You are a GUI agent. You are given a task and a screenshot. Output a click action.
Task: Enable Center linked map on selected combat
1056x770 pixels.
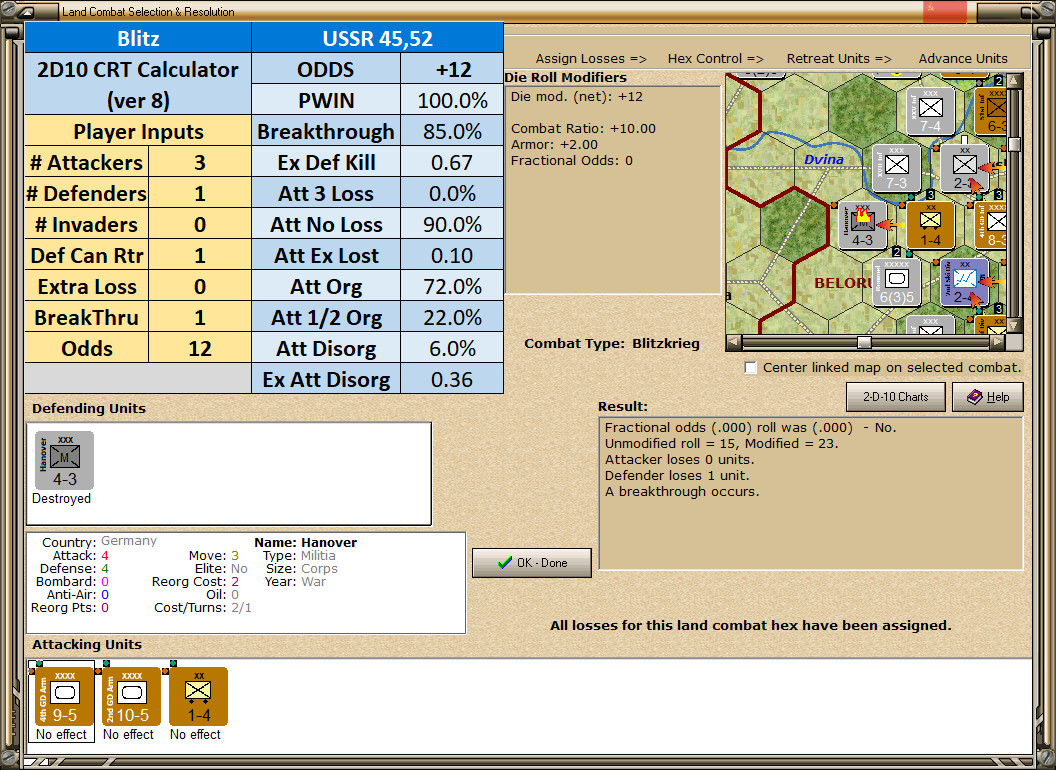(x=750, y=368)
